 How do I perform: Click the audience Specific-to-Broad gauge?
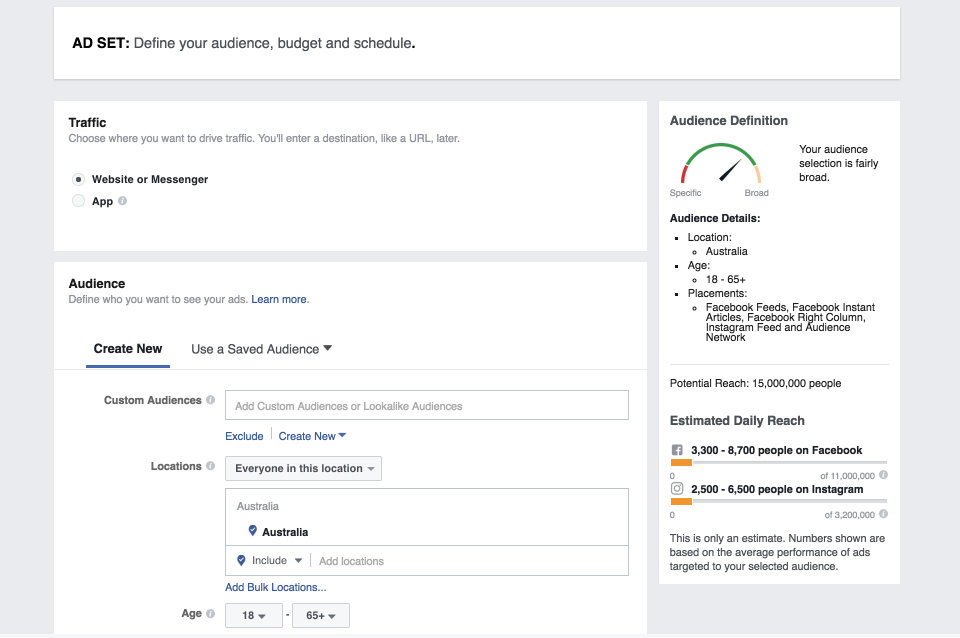721,163
